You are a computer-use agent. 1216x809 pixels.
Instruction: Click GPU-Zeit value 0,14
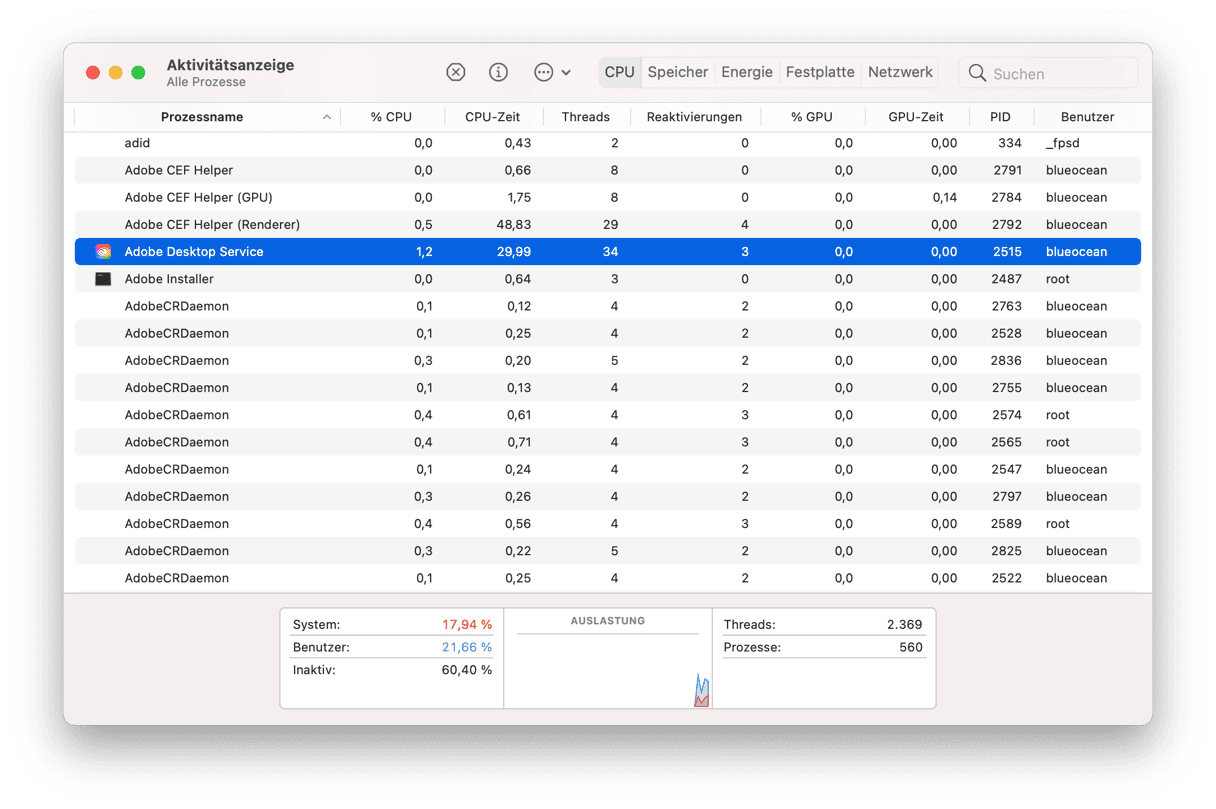[944, 197]
